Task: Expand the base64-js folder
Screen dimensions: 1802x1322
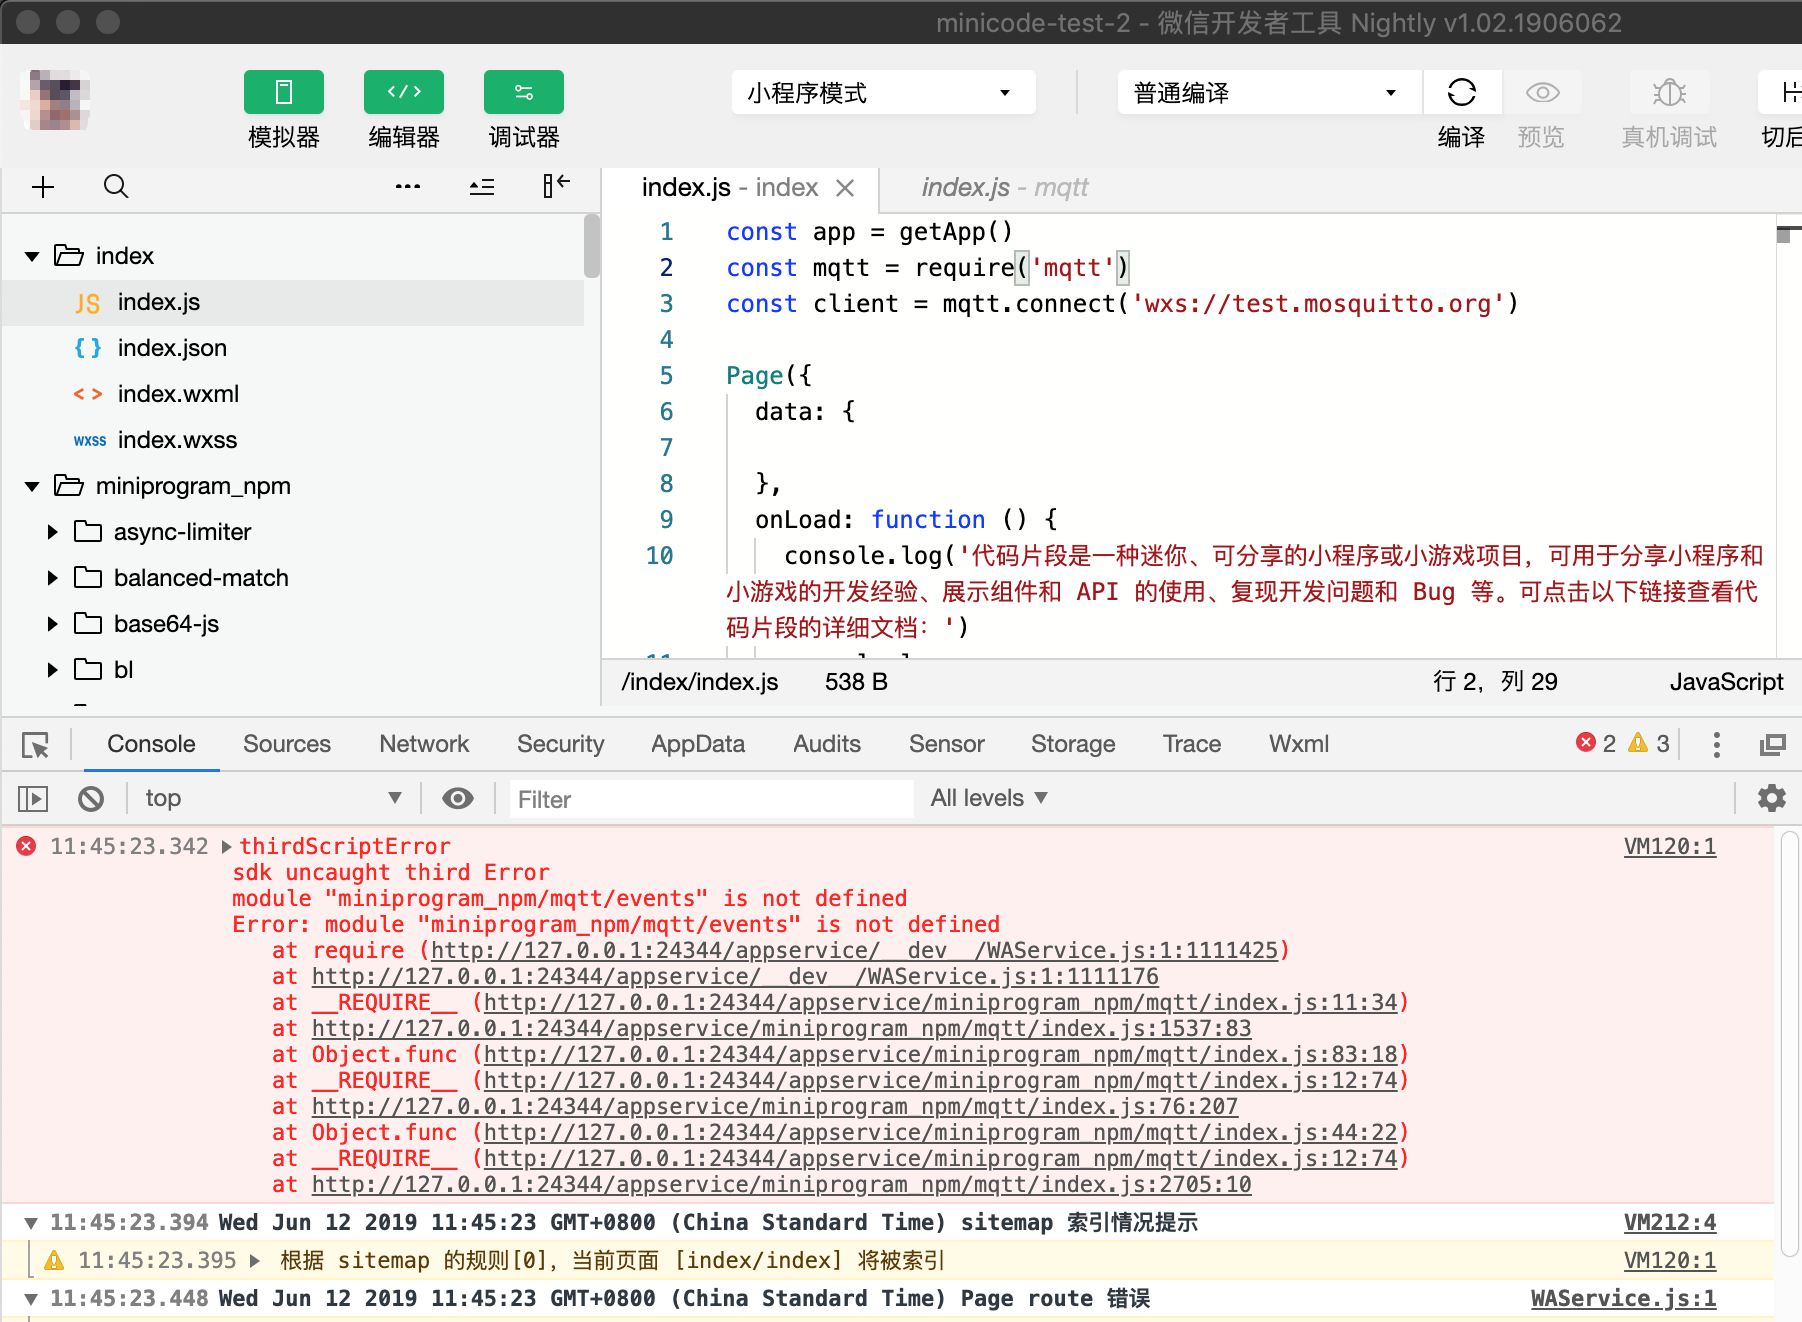Action: point(52,623)
